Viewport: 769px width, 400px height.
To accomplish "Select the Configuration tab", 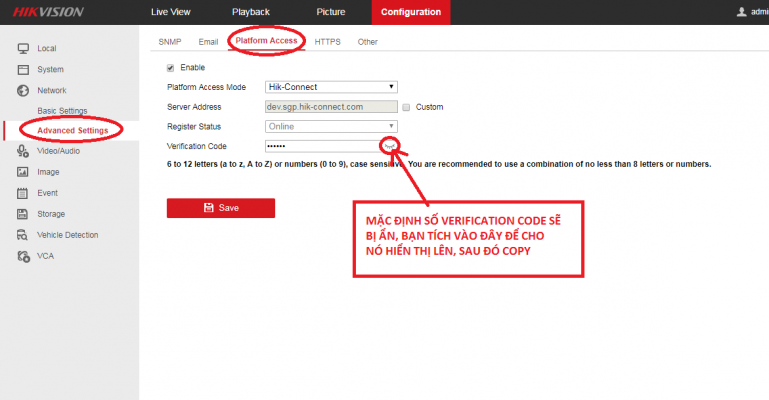I will point(411,12).
